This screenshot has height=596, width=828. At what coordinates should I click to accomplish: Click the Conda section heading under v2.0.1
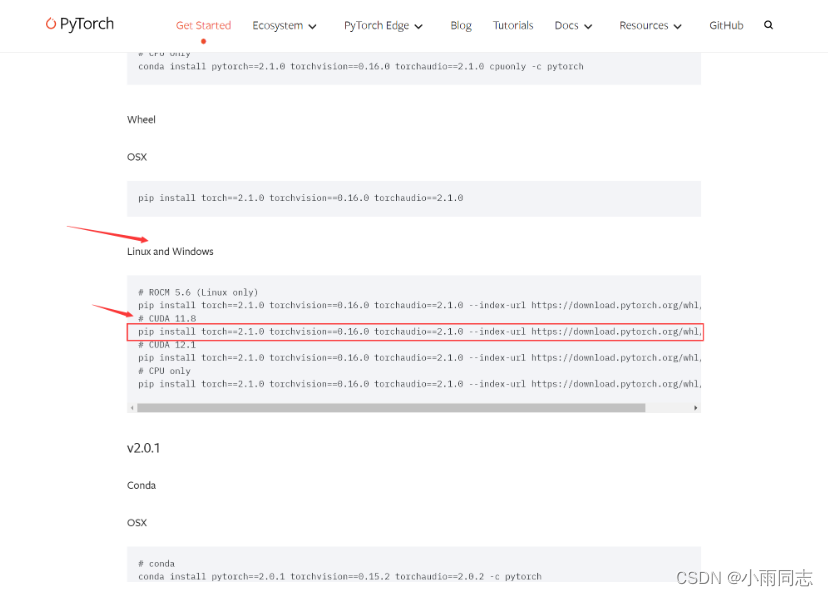(141, 485)
